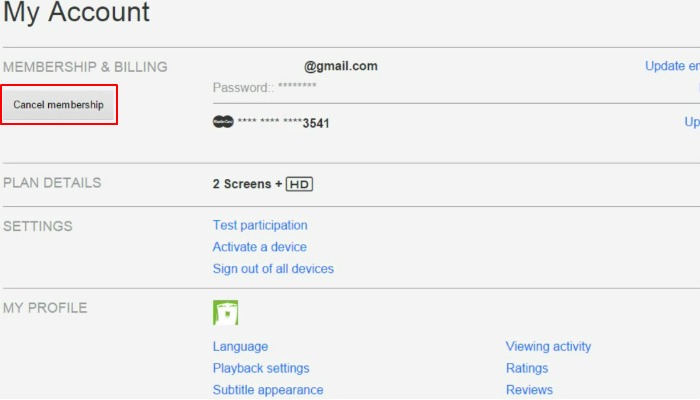Viewport: 700px width, 400px height.
Task: View the Viewing activity page
Action: [548, 347]
